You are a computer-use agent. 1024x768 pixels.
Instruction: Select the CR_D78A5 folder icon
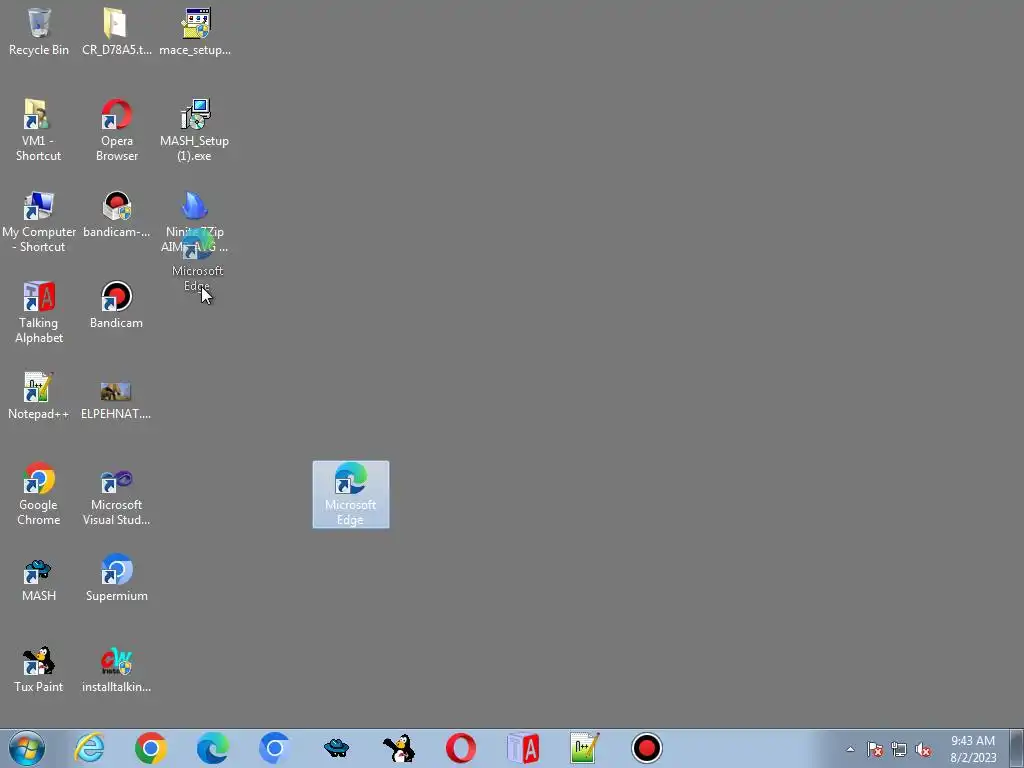coord(116,32)
